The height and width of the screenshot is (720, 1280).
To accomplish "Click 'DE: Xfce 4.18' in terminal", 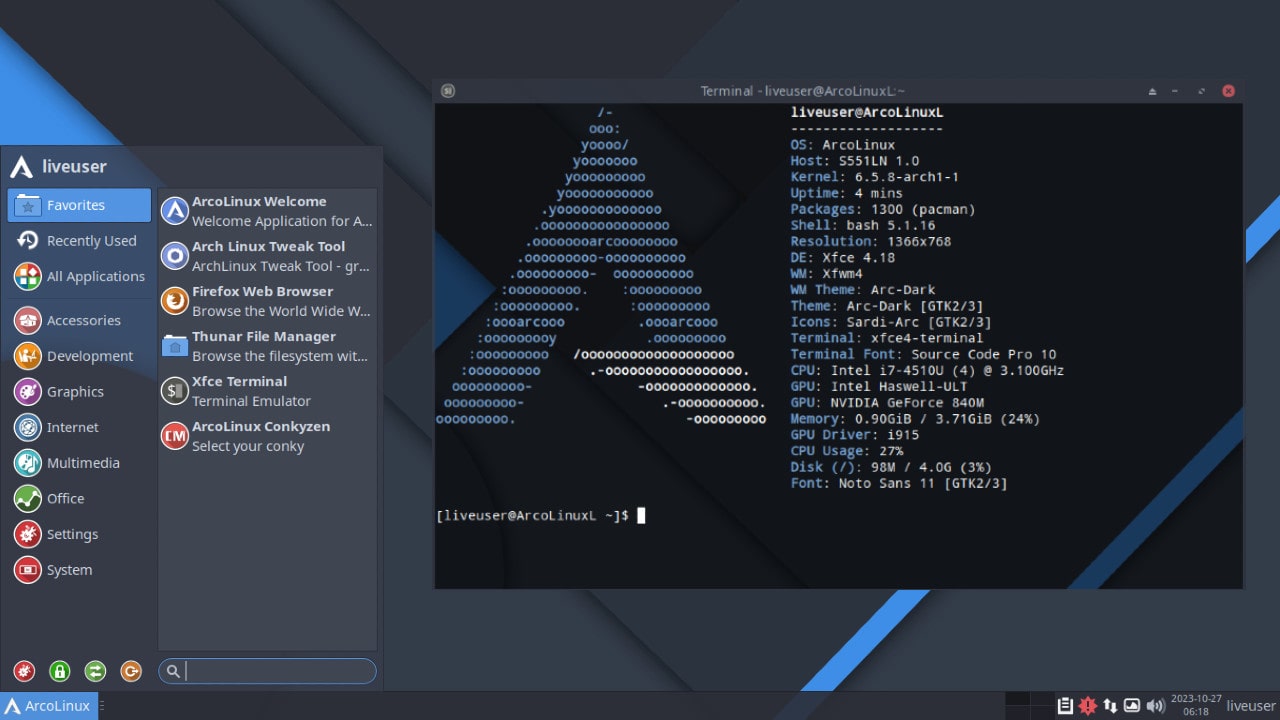I will point(843,257).
